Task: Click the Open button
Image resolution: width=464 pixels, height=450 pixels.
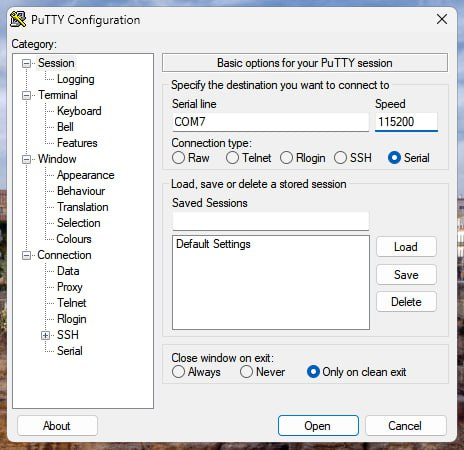Action: coord(318,426)
